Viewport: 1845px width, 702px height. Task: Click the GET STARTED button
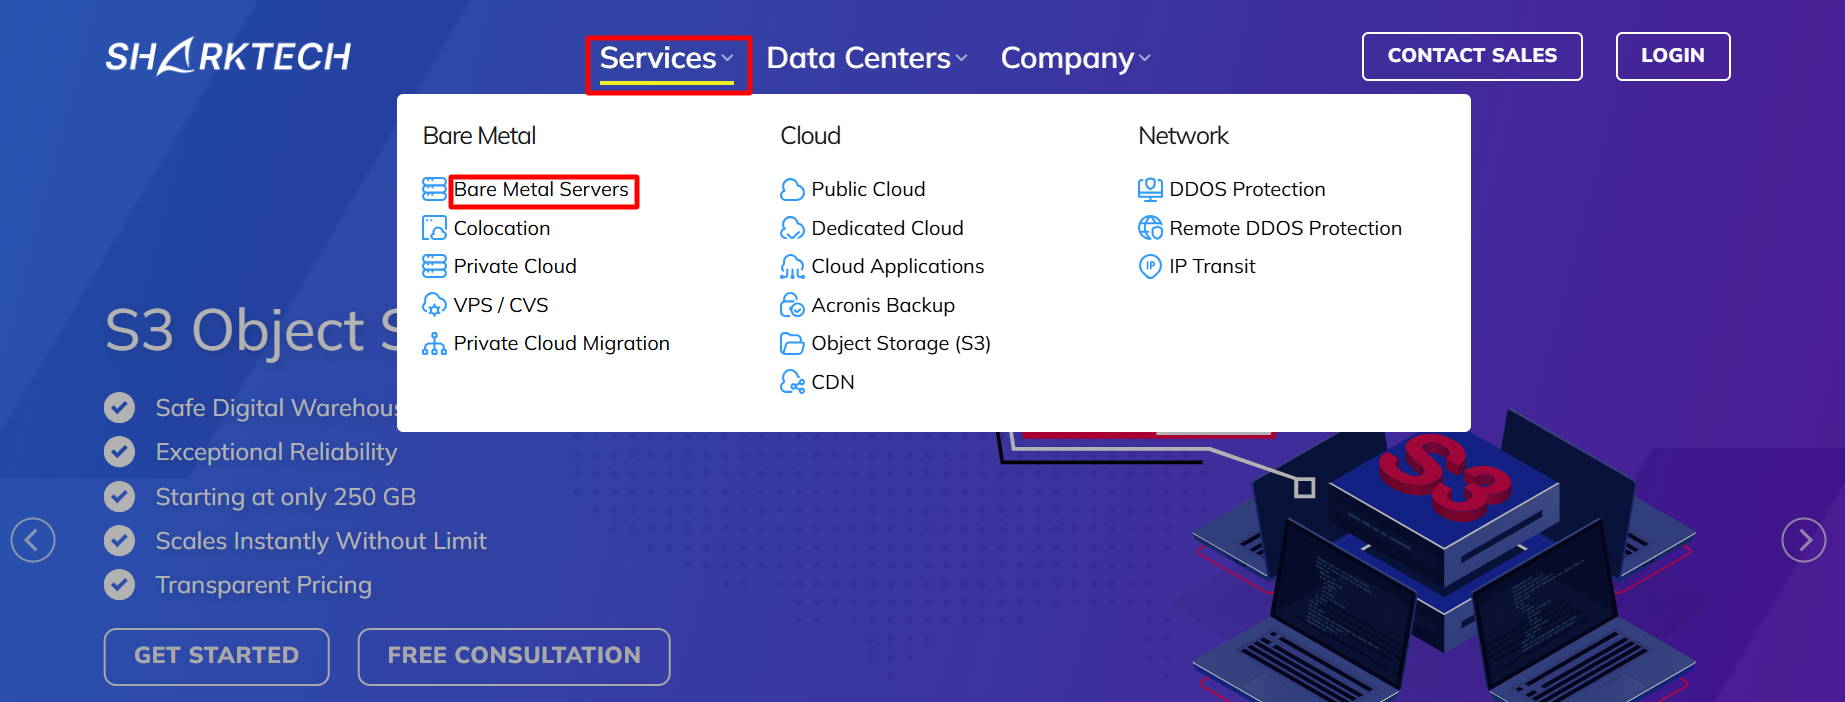[x=217, y=656]
